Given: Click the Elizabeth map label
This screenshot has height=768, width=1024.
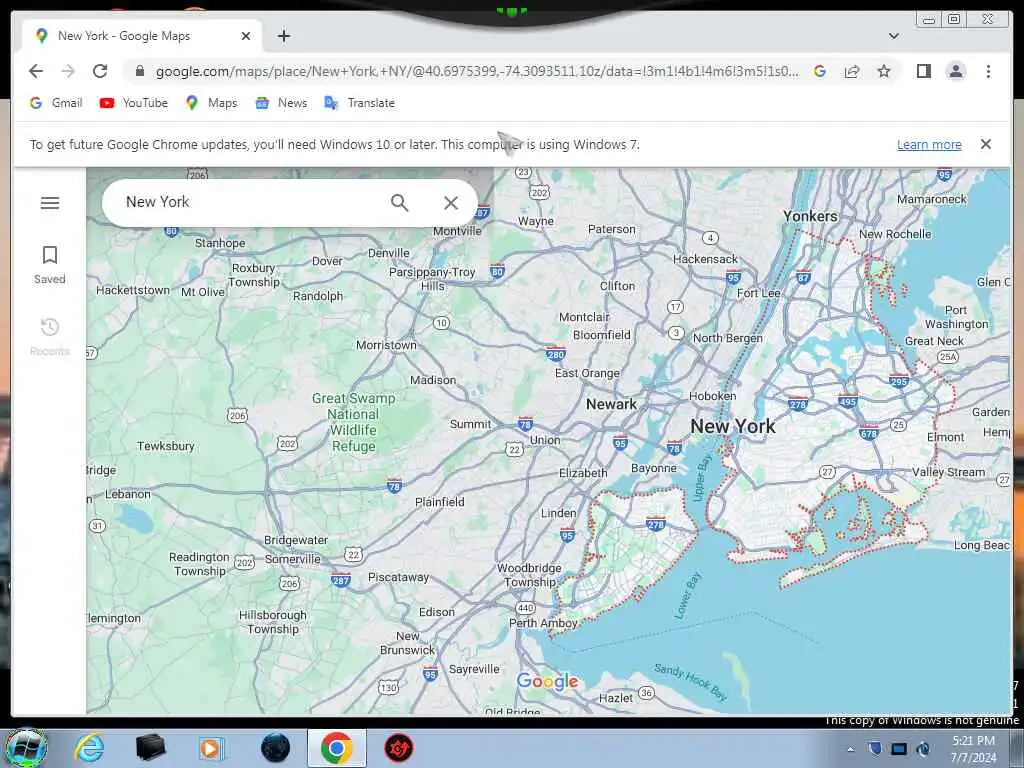Looking at the screenshot, I should pyautogui.click(x=583, y=473).
